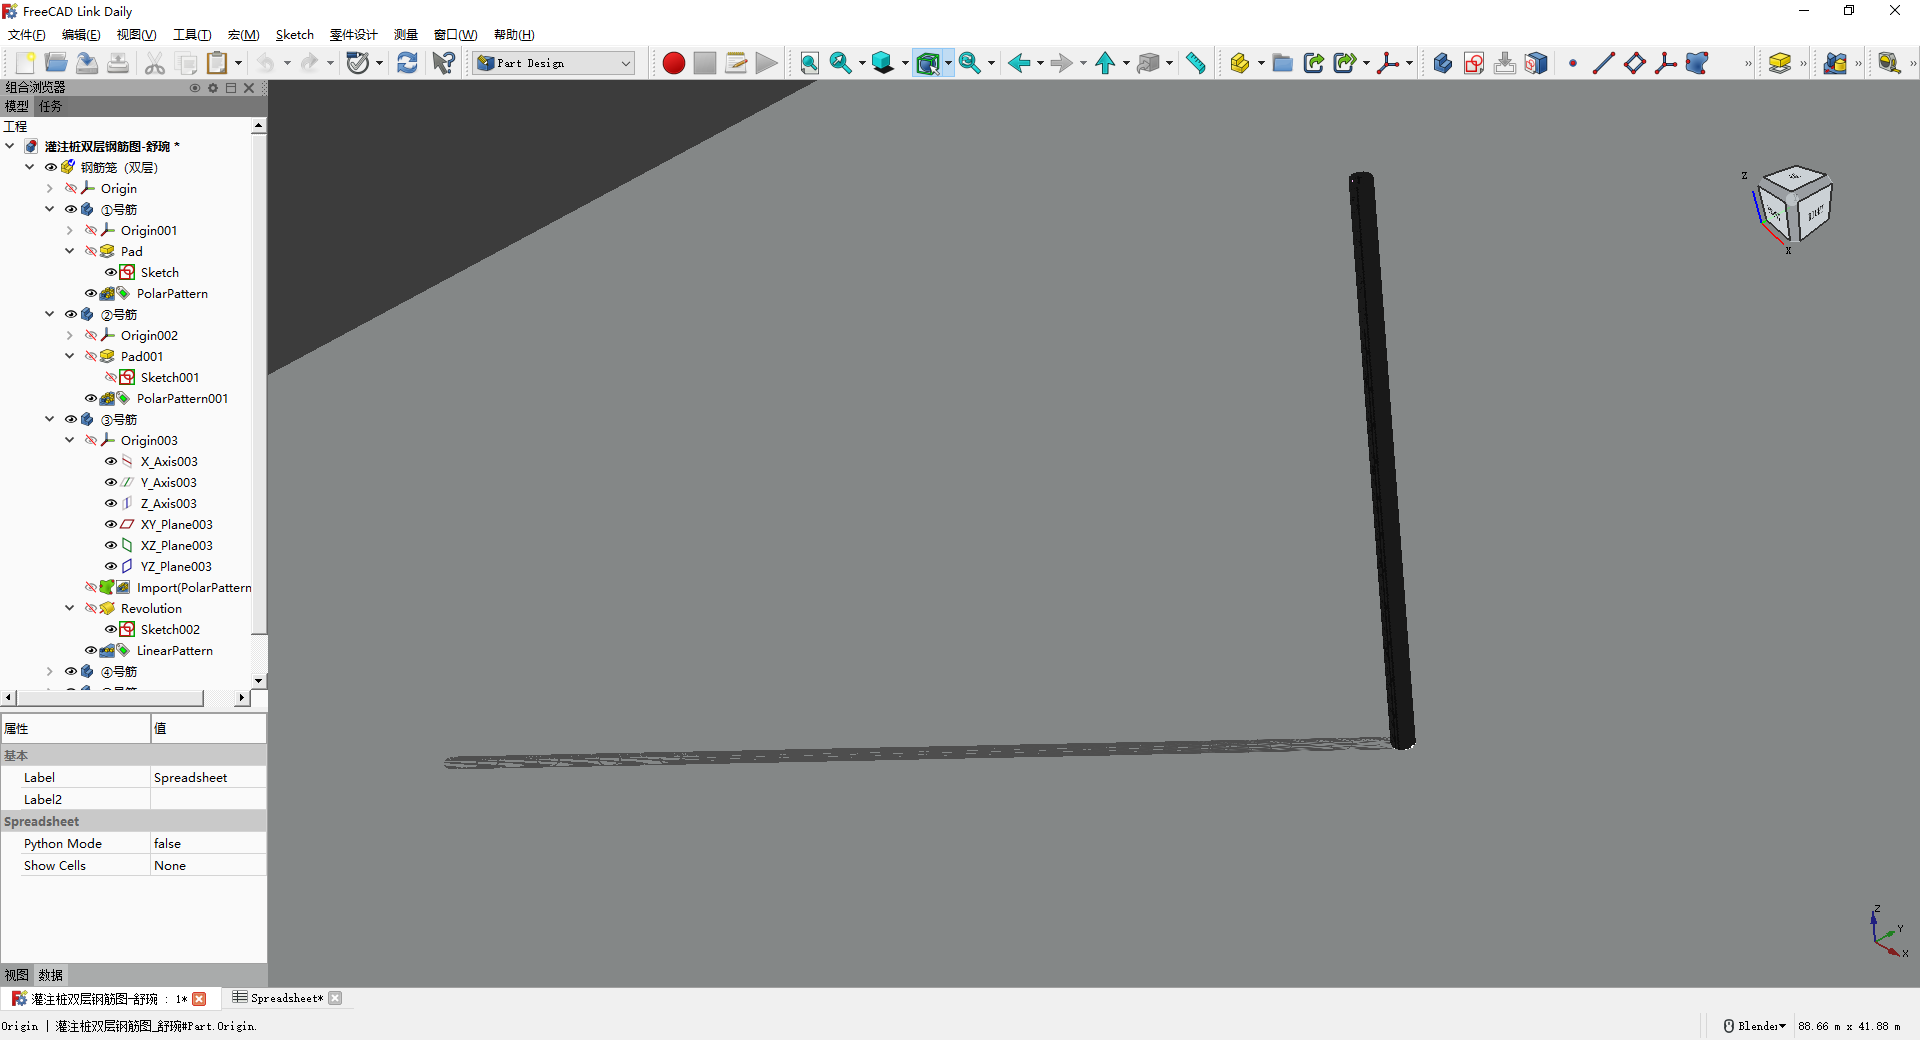Toggle visibility eye of PolarPattern

point(91,294)
